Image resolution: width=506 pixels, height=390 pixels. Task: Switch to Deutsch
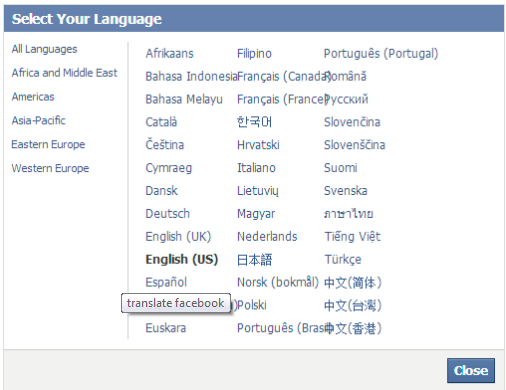click(168, 214)
